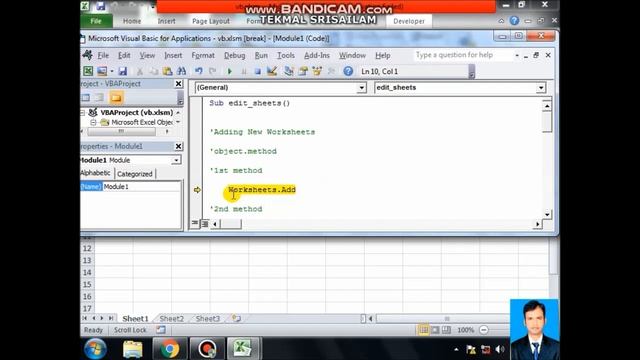The image size is (640, 360).
Task: Open the Edit menu in VBA editor
Action: tap(124, 55)
